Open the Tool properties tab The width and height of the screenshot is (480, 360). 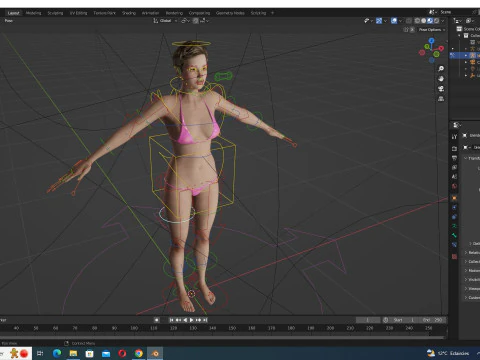tap(454, 137)
